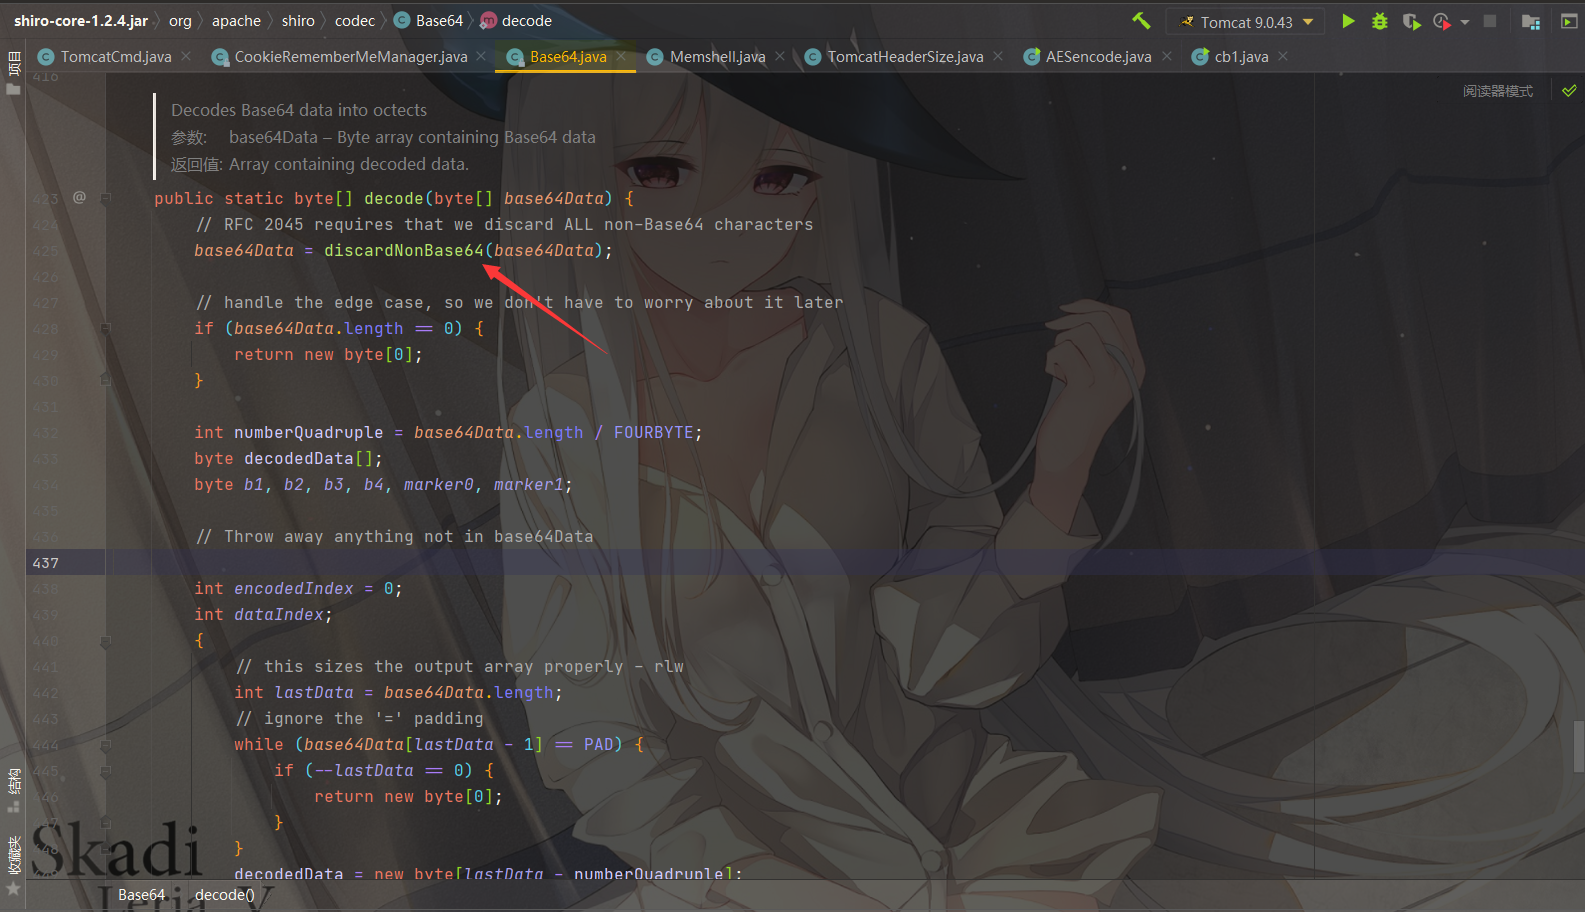Run Tomcat with the green play button
Viewport: 1585px width, 912px height.
pos(1348,21)
